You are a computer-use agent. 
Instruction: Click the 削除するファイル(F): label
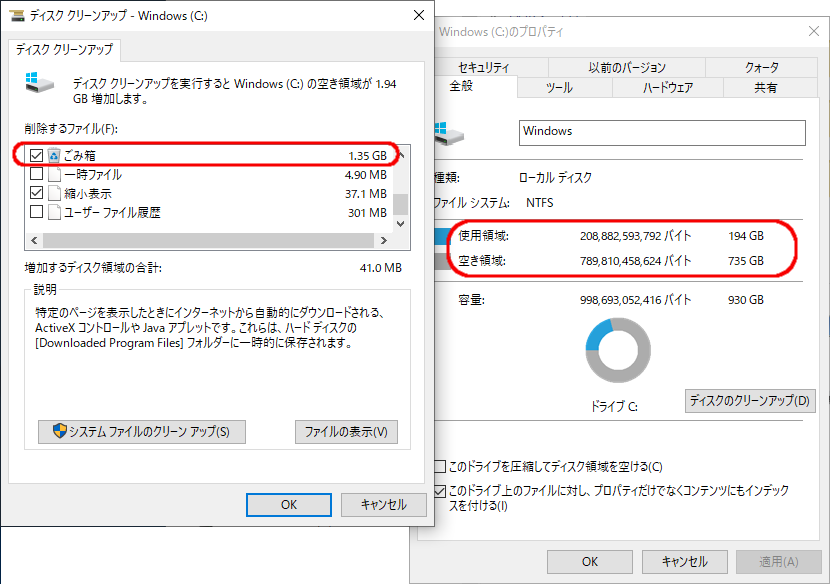click(x=71, y=129)
